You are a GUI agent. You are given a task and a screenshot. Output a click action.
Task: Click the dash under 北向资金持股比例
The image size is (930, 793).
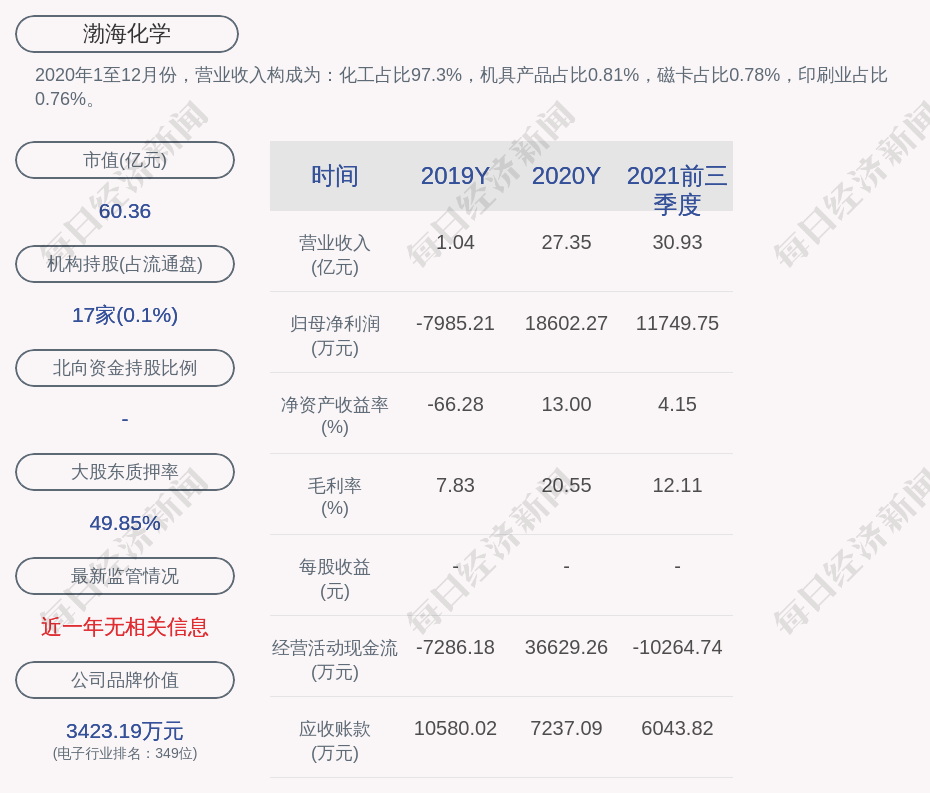125,419
